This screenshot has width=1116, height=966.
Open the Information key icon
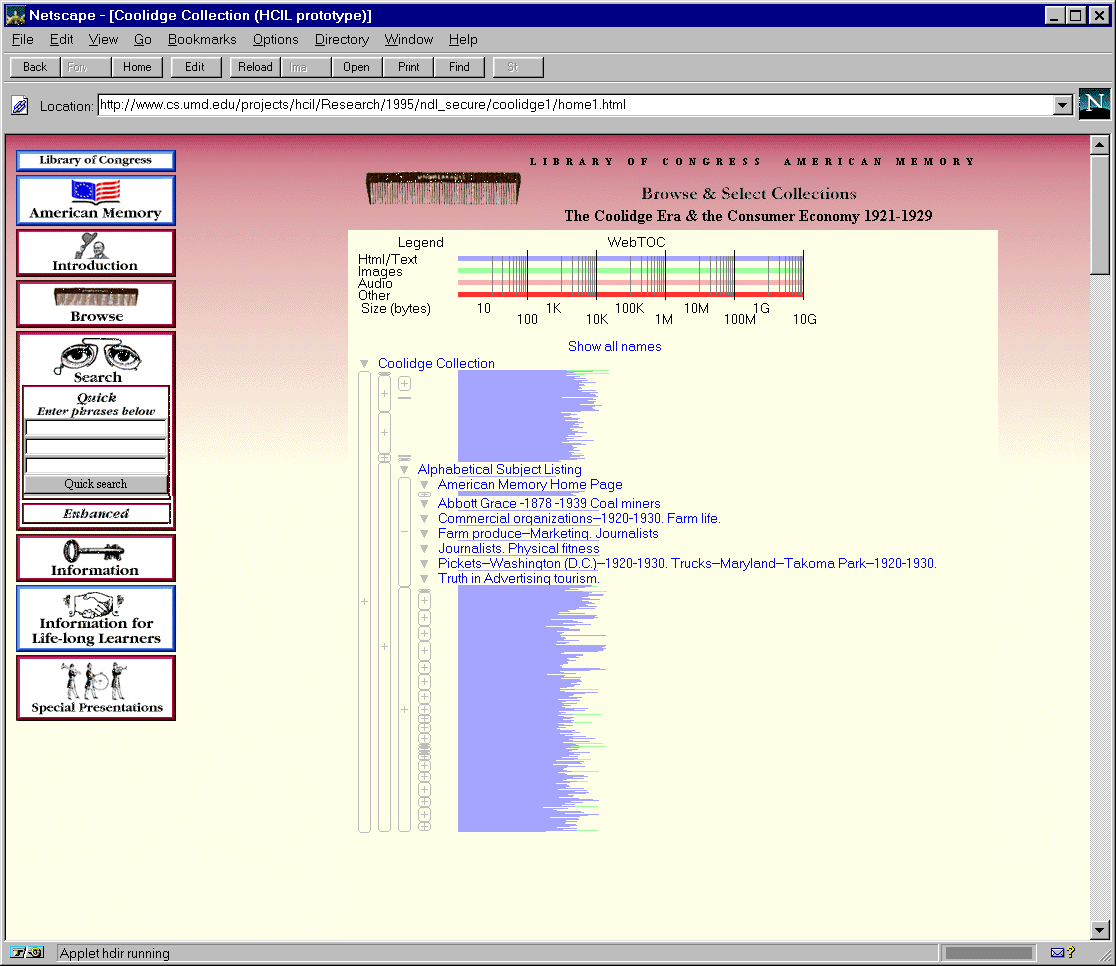pos(94,551)
